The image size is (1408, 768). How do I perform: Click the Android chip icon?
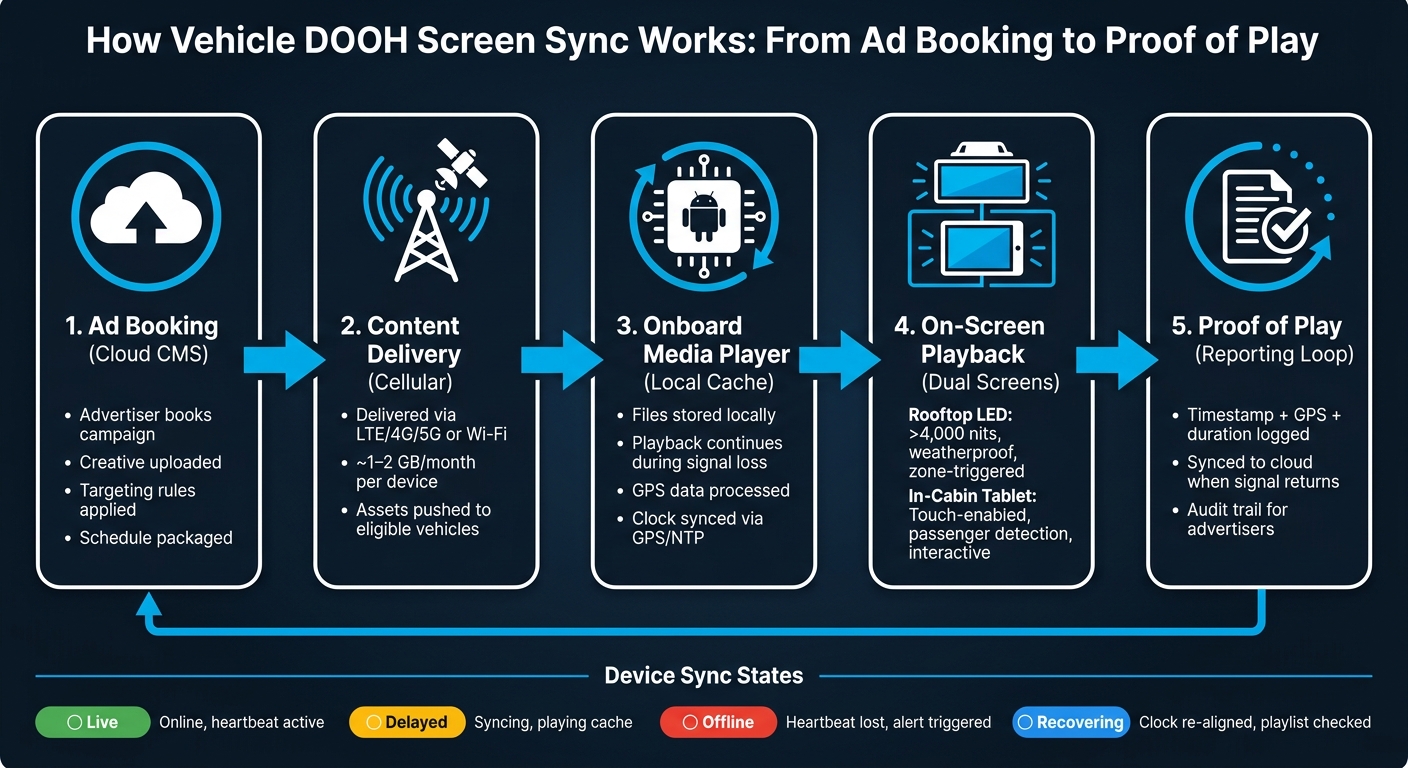click(x=705, y=216)
